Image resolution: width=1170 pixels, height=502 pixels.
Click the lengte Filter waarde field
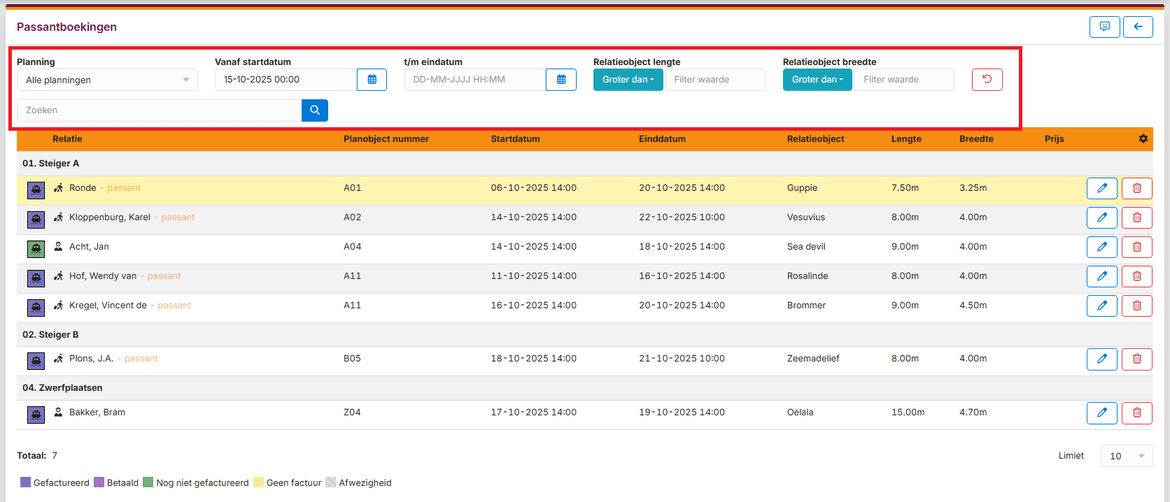tap(715, 79)
